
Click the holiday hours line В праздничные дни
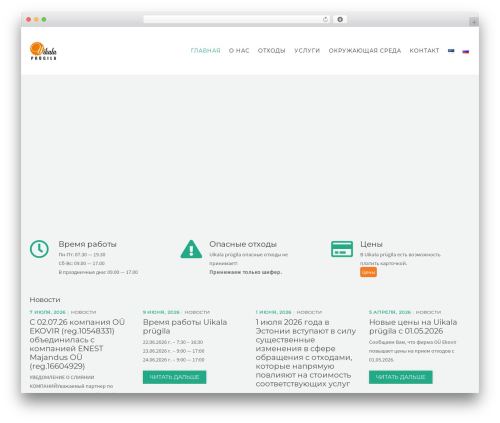98,272
